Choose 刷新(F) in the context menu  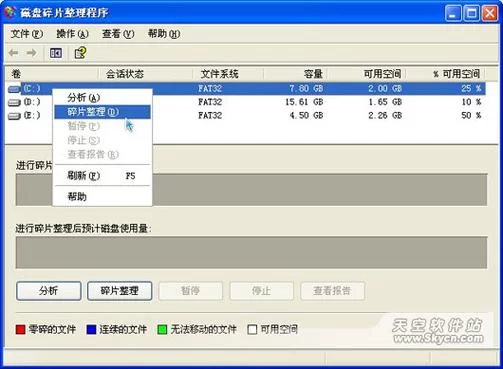[102, 175]
